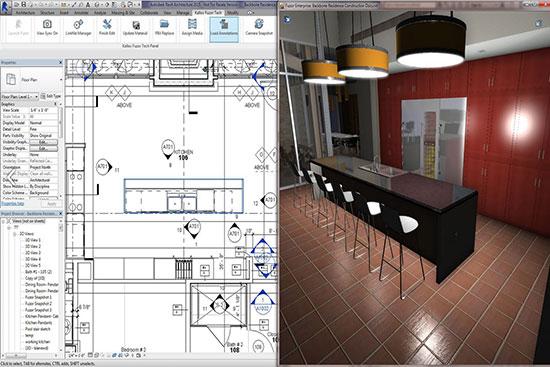Select the Pool stair sketch view

coord(38,329)
